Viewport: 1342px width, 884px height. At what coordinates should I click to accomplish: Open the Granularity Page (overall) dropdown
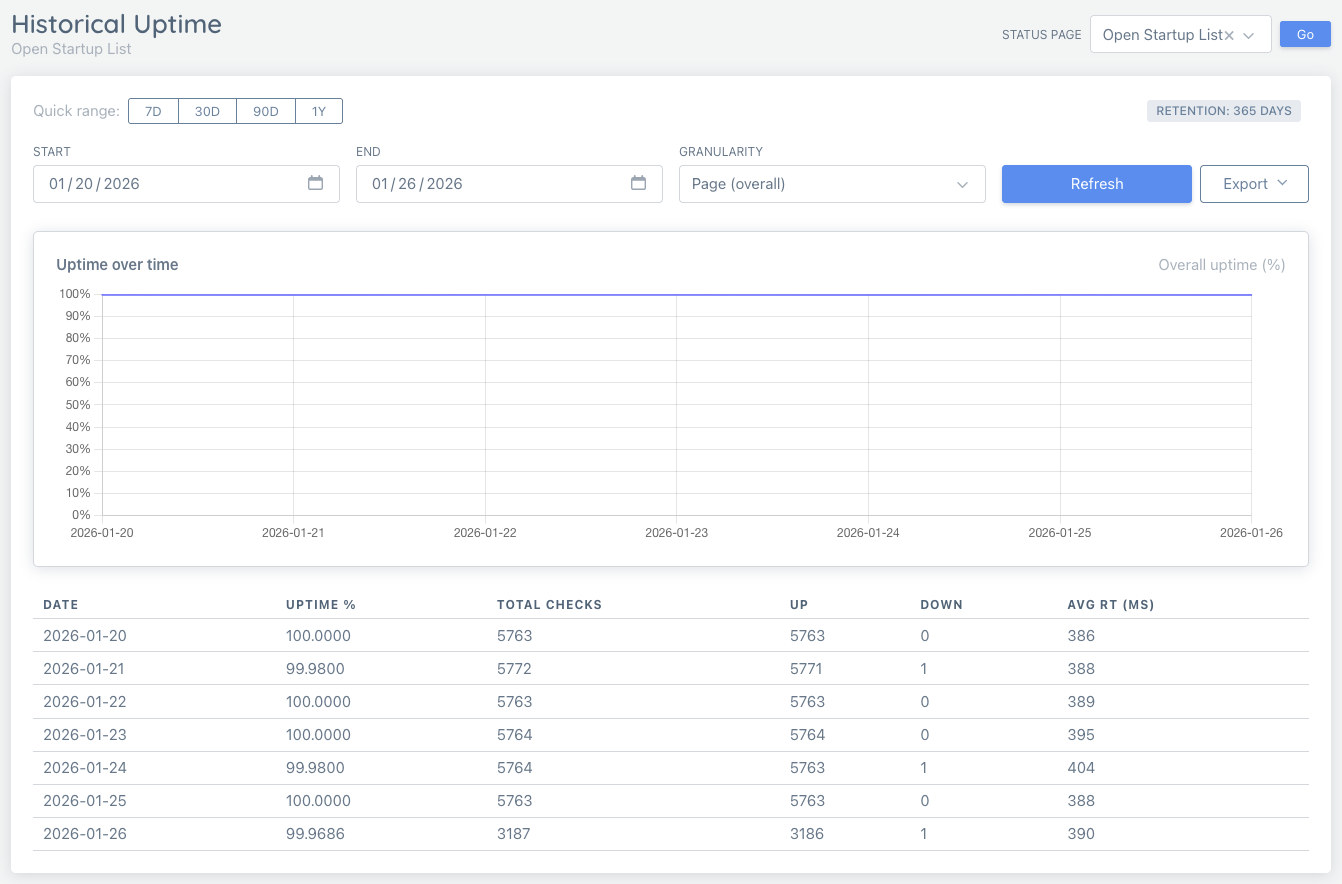click(x=832, y=184)
